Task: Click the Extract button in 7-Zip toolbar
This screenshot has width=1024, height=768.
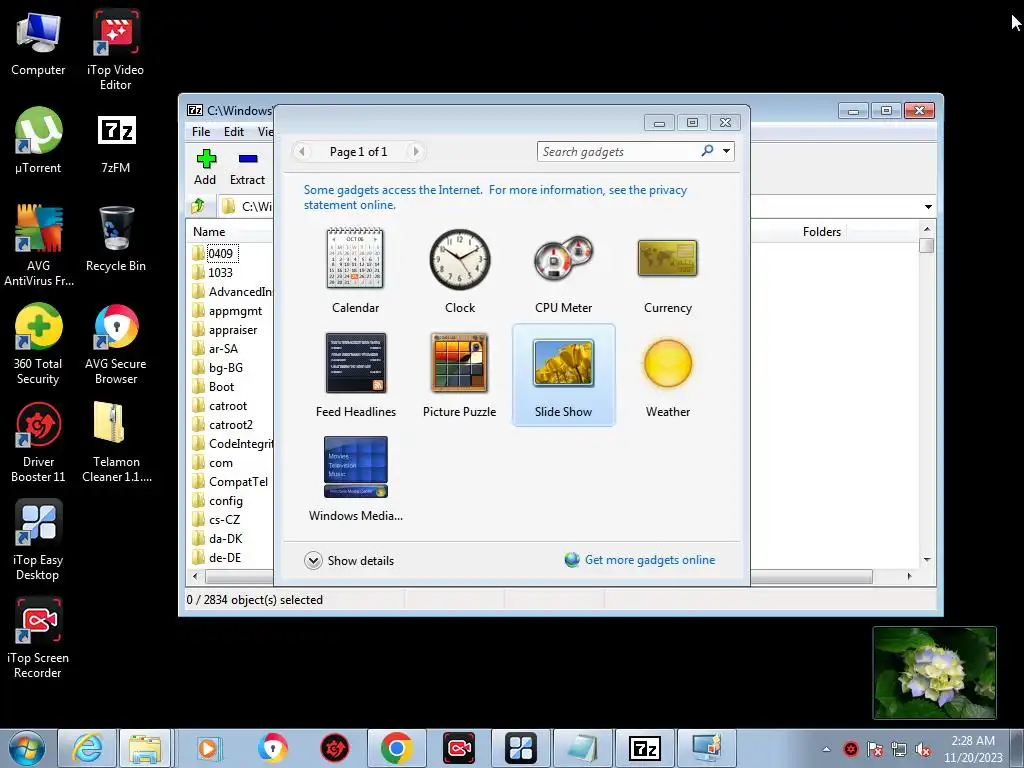Action: click(x=248, y=167)
